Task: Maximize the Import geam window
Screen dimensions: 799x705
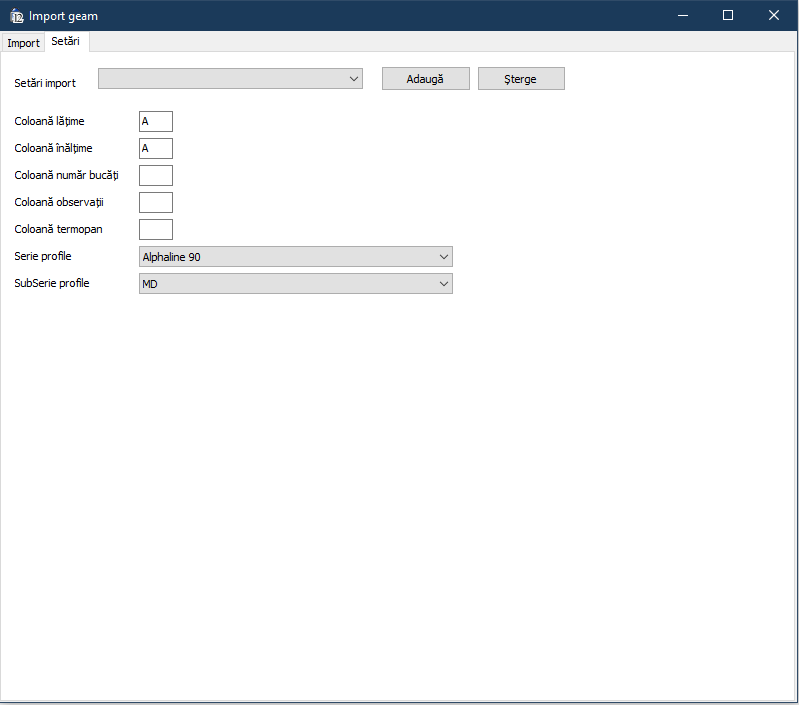Action: click(728, 15)
